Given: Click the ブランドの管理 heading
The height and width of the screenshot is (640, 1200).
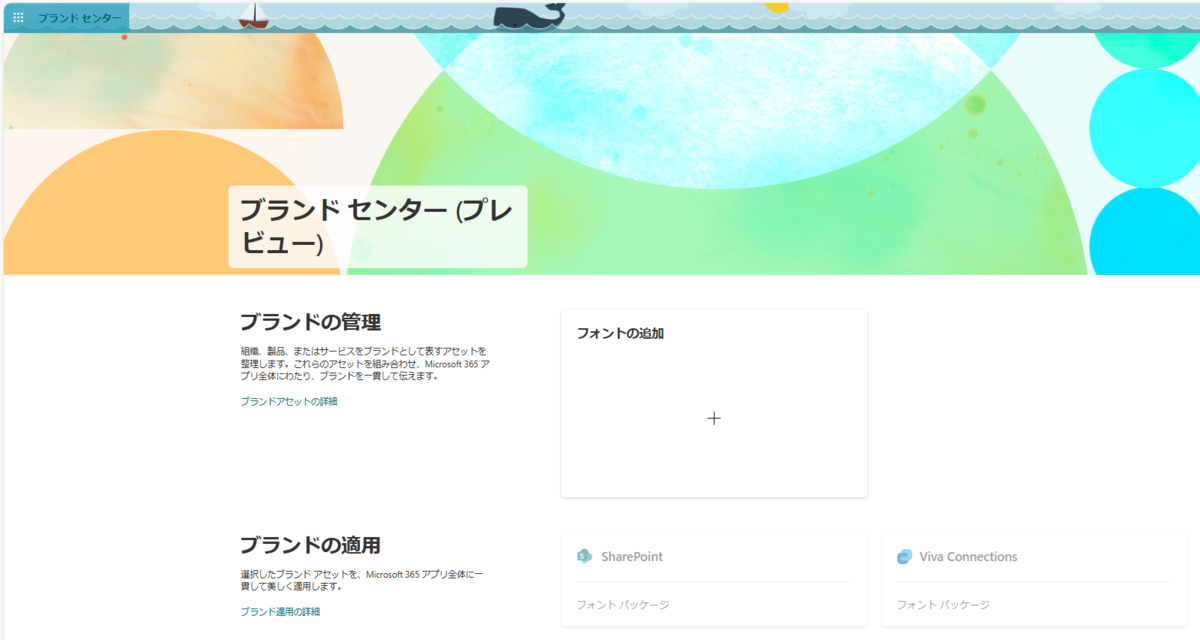Looking at the screenshot, I should [310, 322].
